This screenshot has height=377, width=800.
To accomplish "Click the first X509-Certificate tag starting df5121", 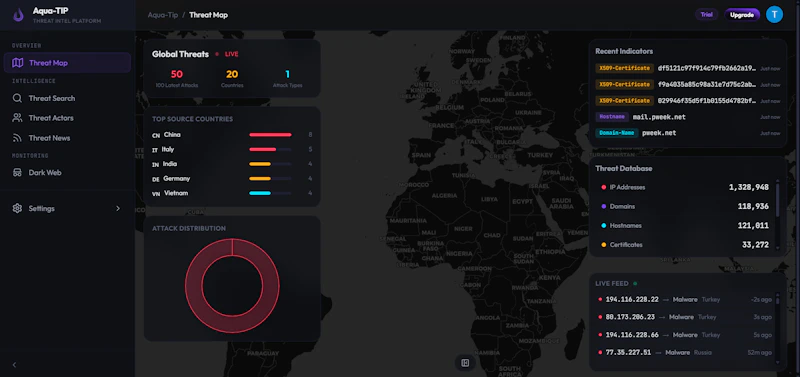I will click(624, 68).
